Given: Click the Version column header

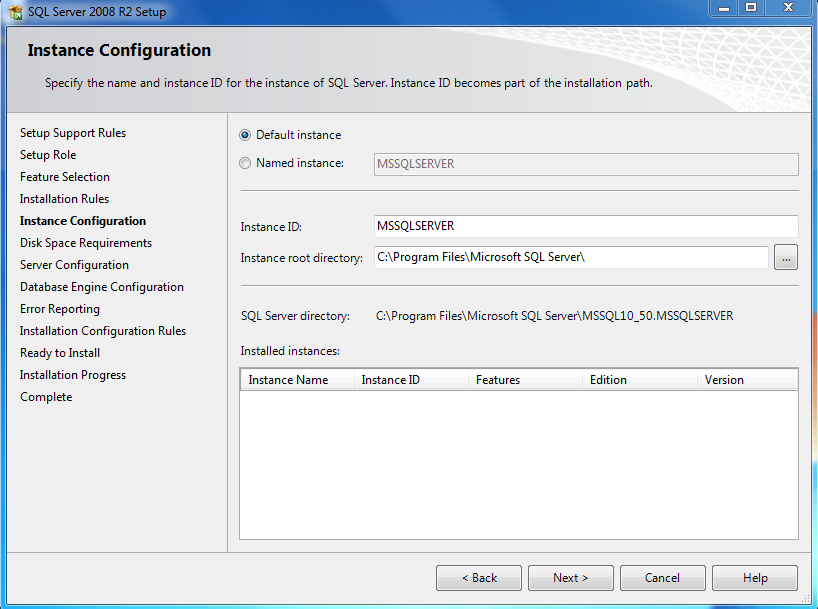Looking at the screenshot, I should tap(748, 380).
